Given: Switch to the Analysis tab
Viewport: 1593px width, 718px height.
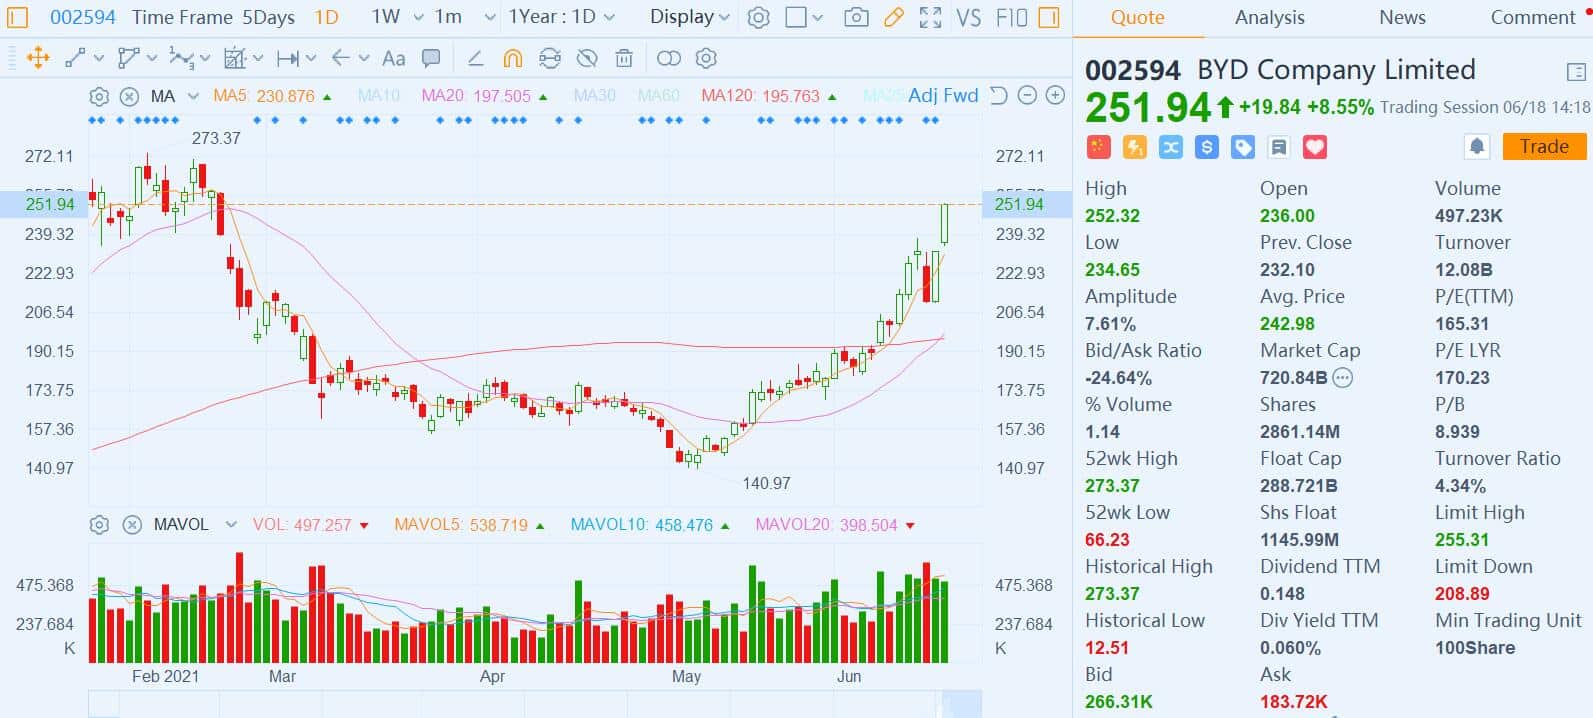Looking at the screenshot, I should coord(1269,17).
